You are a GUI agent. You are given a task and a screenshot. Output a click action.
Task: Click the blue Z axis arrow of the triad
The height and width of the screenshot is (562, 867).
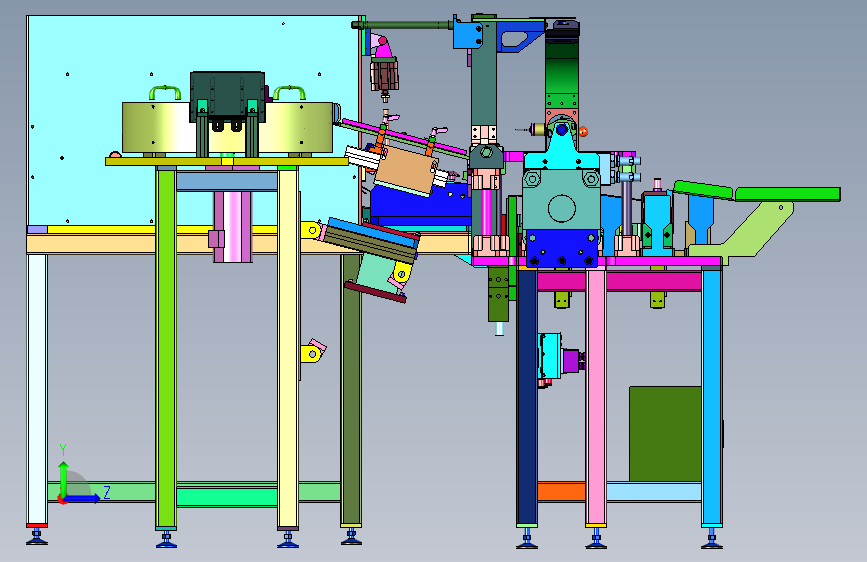83,498
